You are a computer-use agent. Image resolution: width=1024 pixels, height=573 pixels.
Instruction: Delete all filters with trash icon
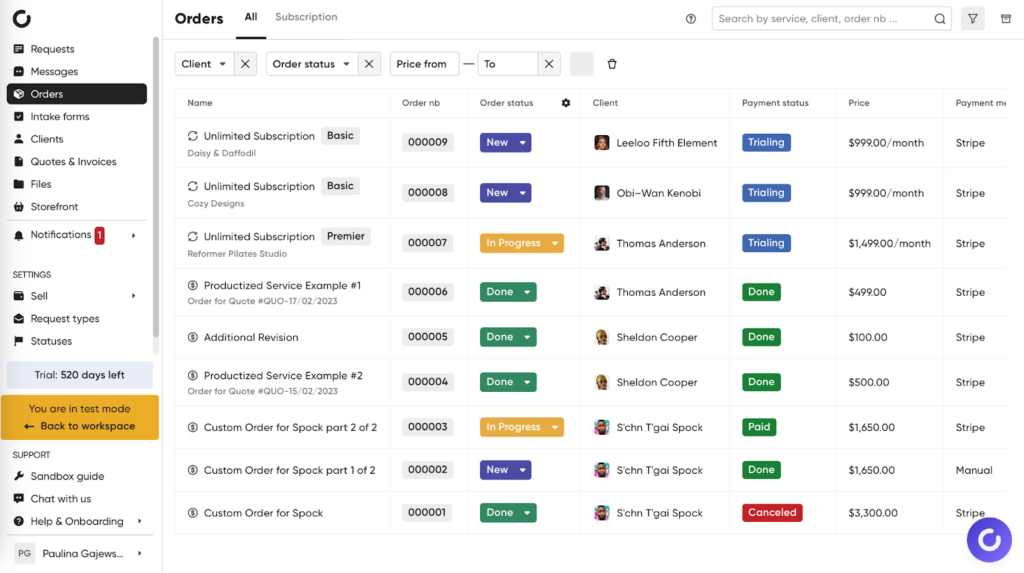click(x=612, y=64)
